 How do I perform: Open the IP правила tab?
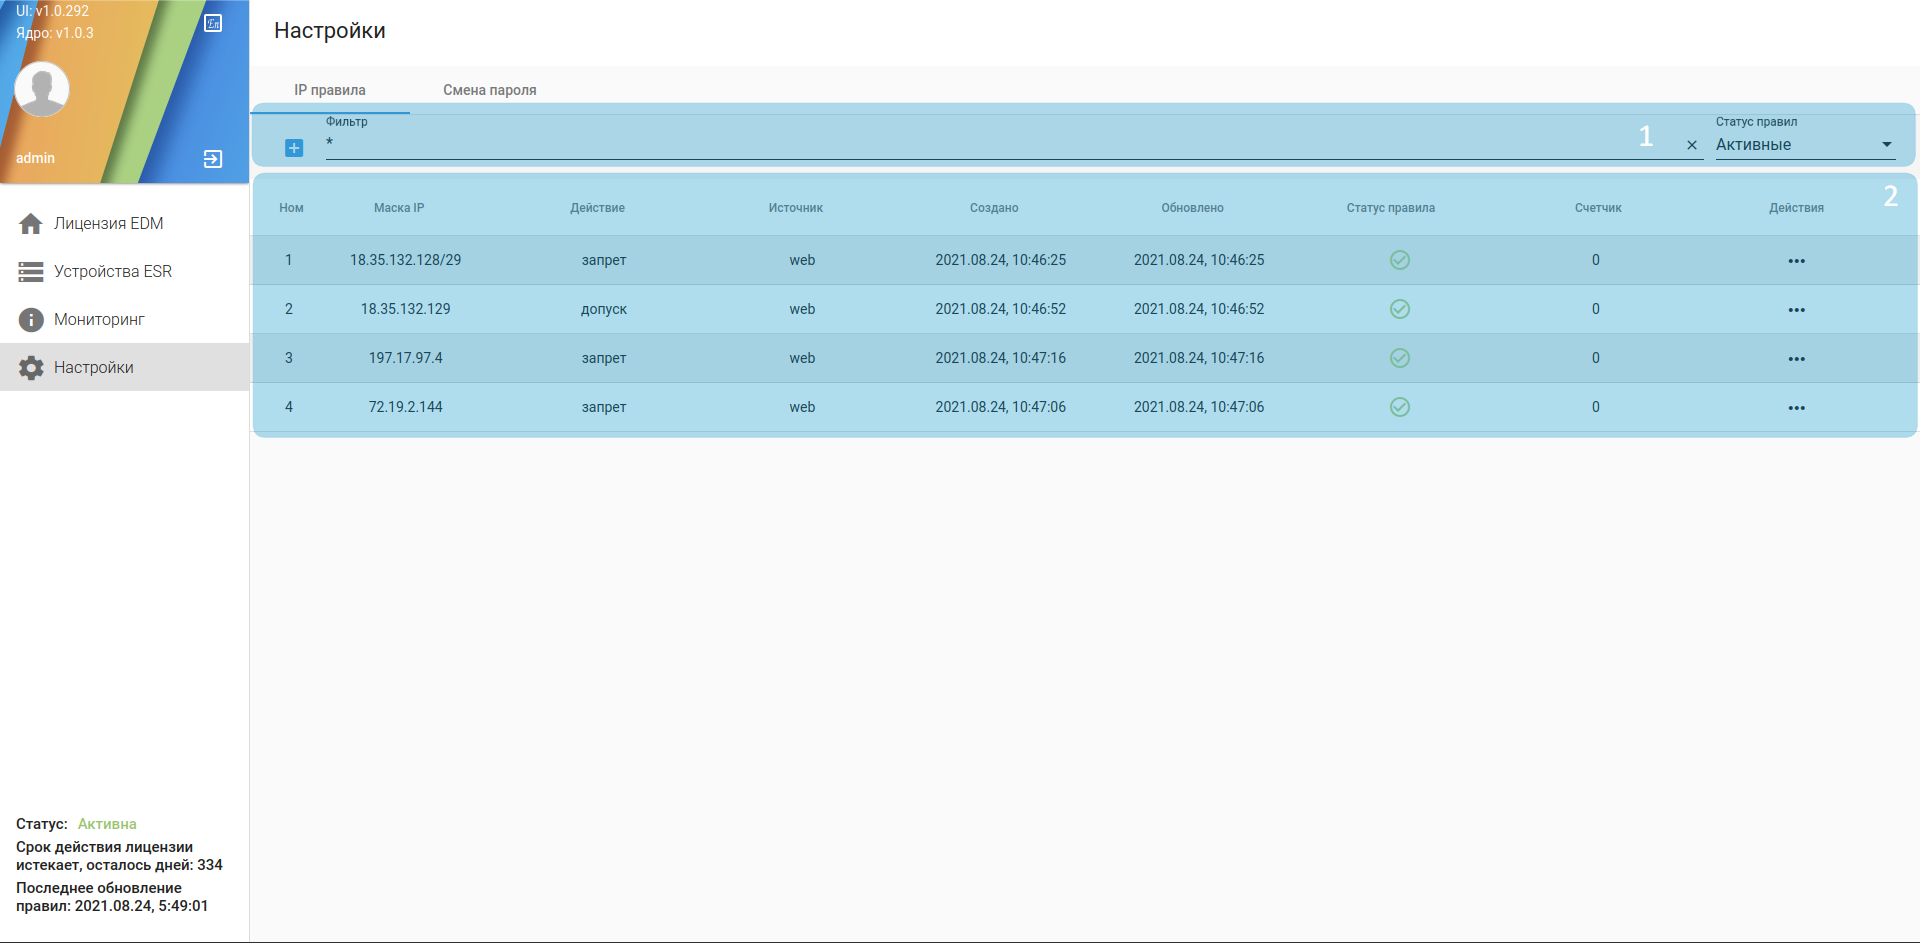click(x=330, y=90)
